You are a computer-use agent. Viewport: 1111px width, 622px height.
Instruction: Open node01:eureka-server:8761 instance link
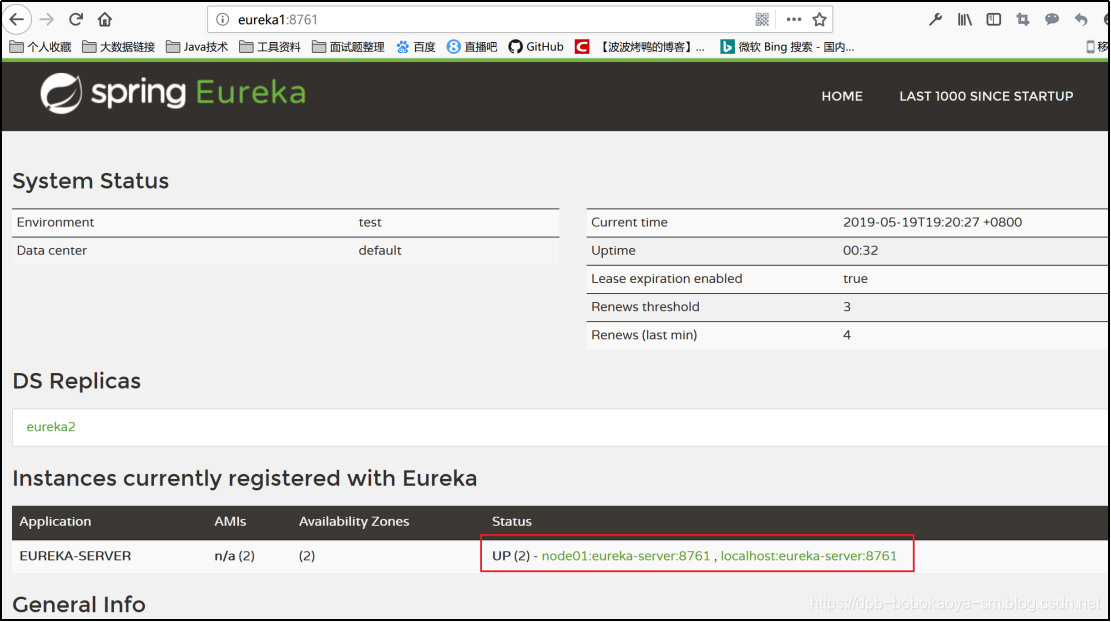point(626,556)
